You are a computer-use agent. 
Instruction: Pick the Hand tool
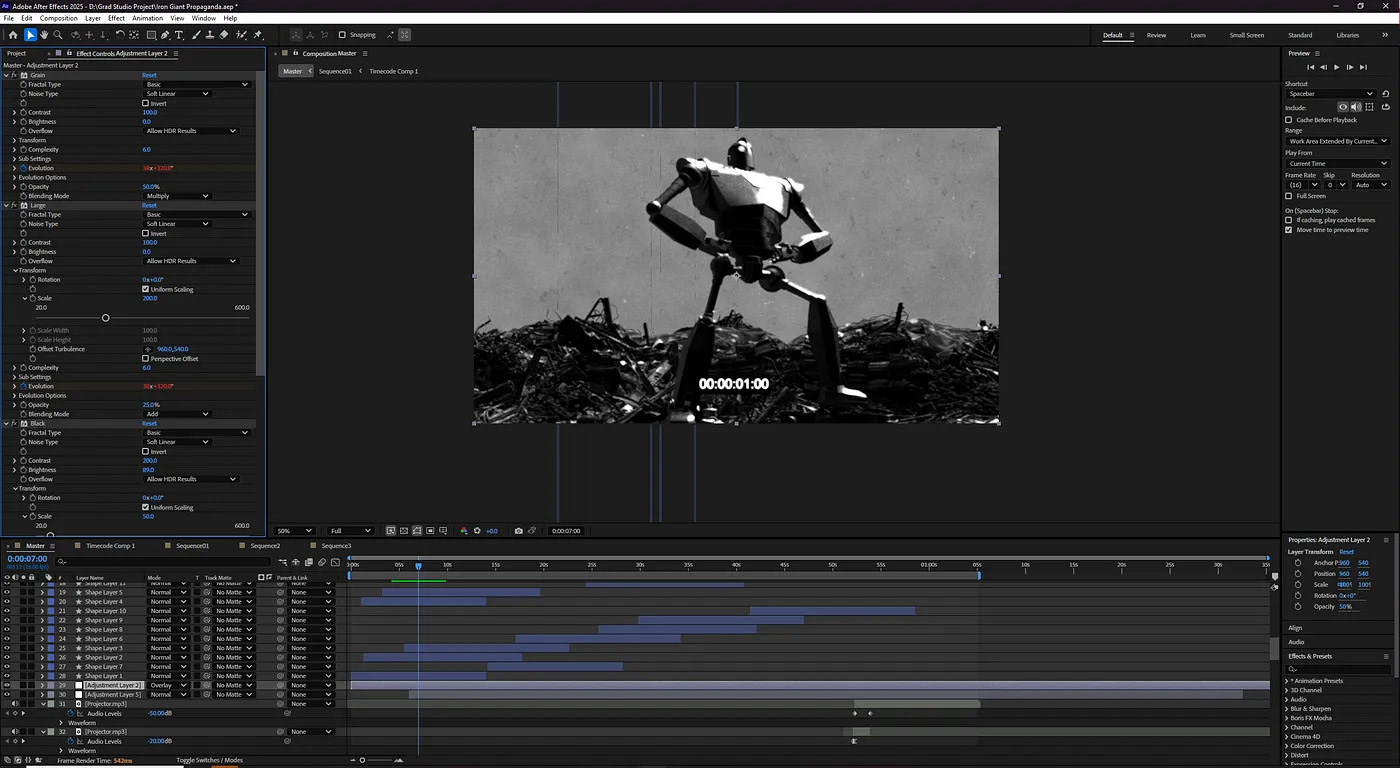44,35
